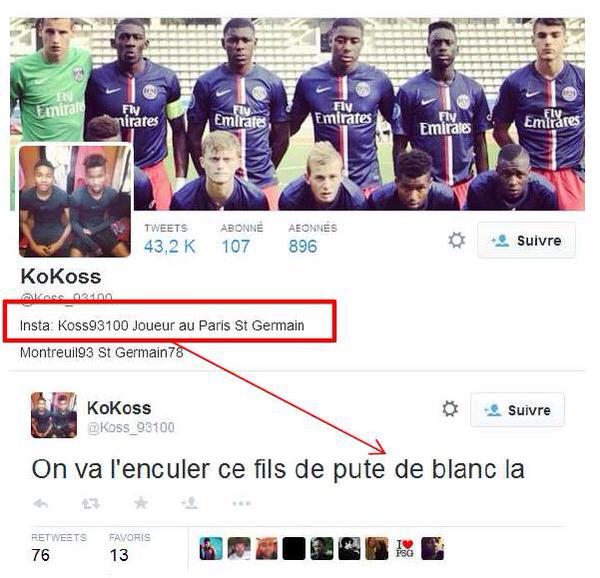
Task: Open the gear icon beside the tweet's Suivre
Action: click(450, 409)
